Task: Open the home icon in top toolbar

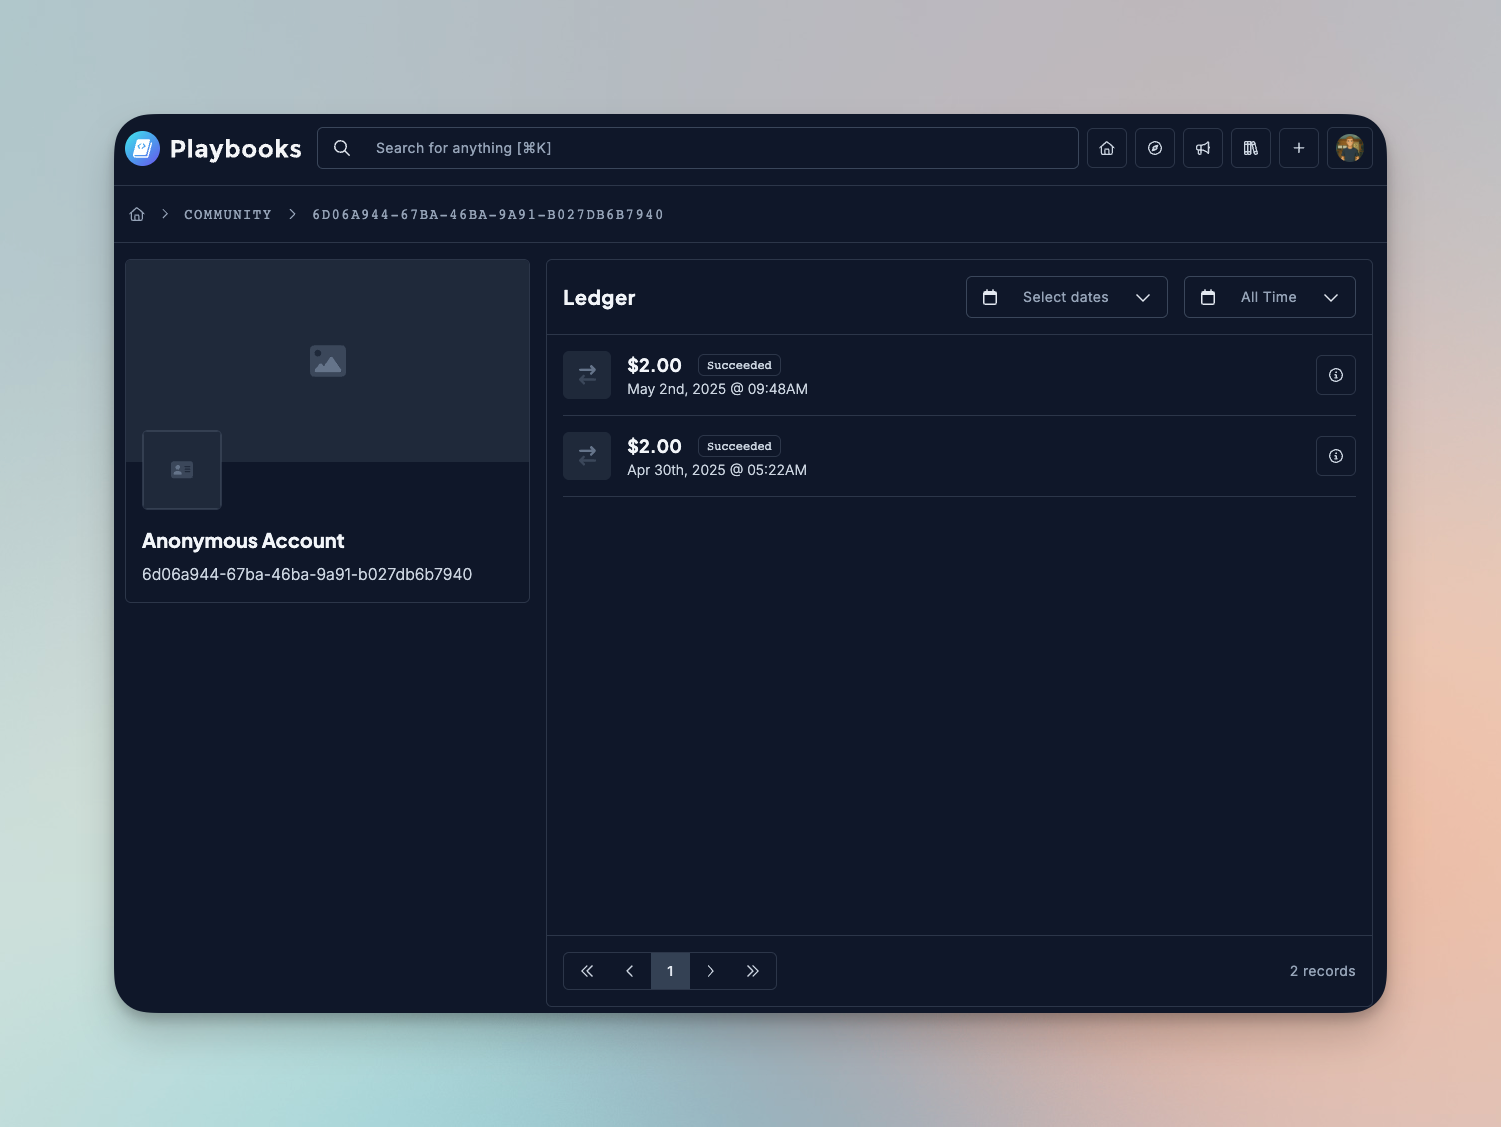Action: click(1107, 148)
